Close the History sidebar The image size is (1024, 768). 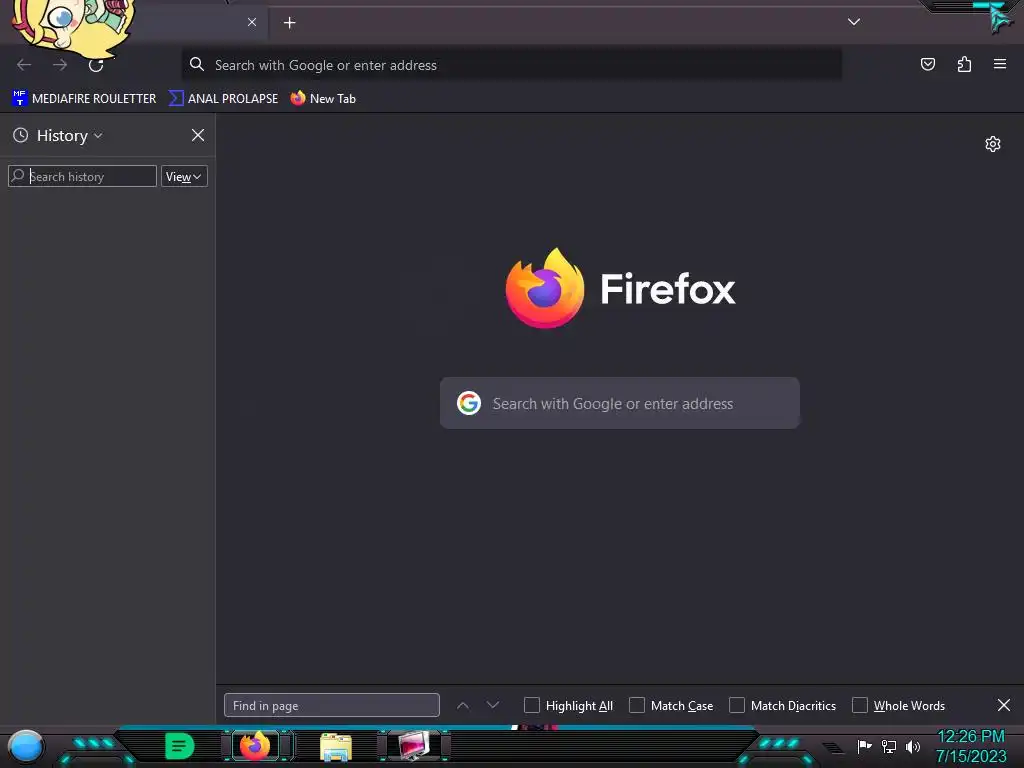pos(198,135)
